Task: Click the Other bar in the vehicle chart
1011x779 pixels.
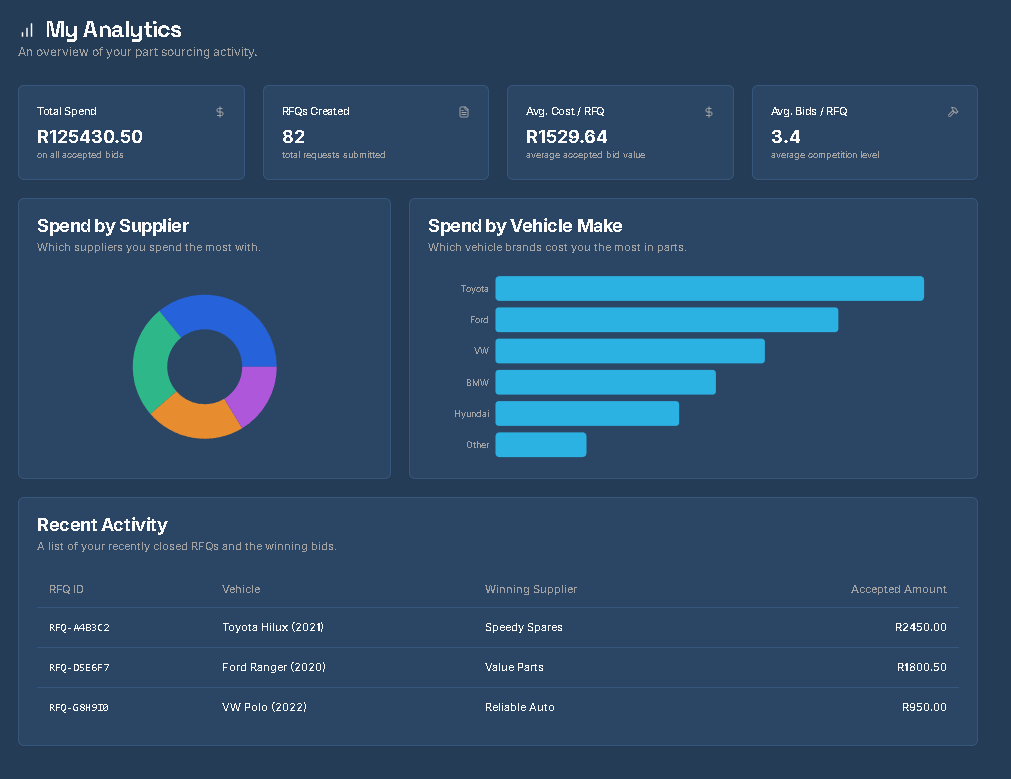Action: [540, 444]
